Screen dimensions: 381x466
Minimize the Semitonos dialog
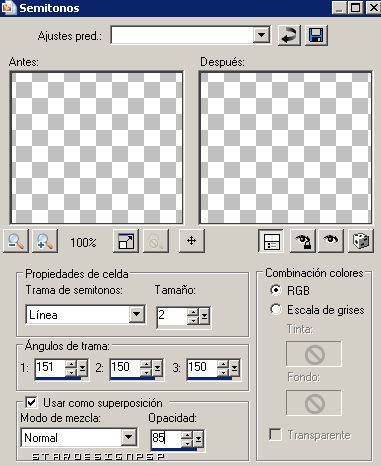[340, 7]
